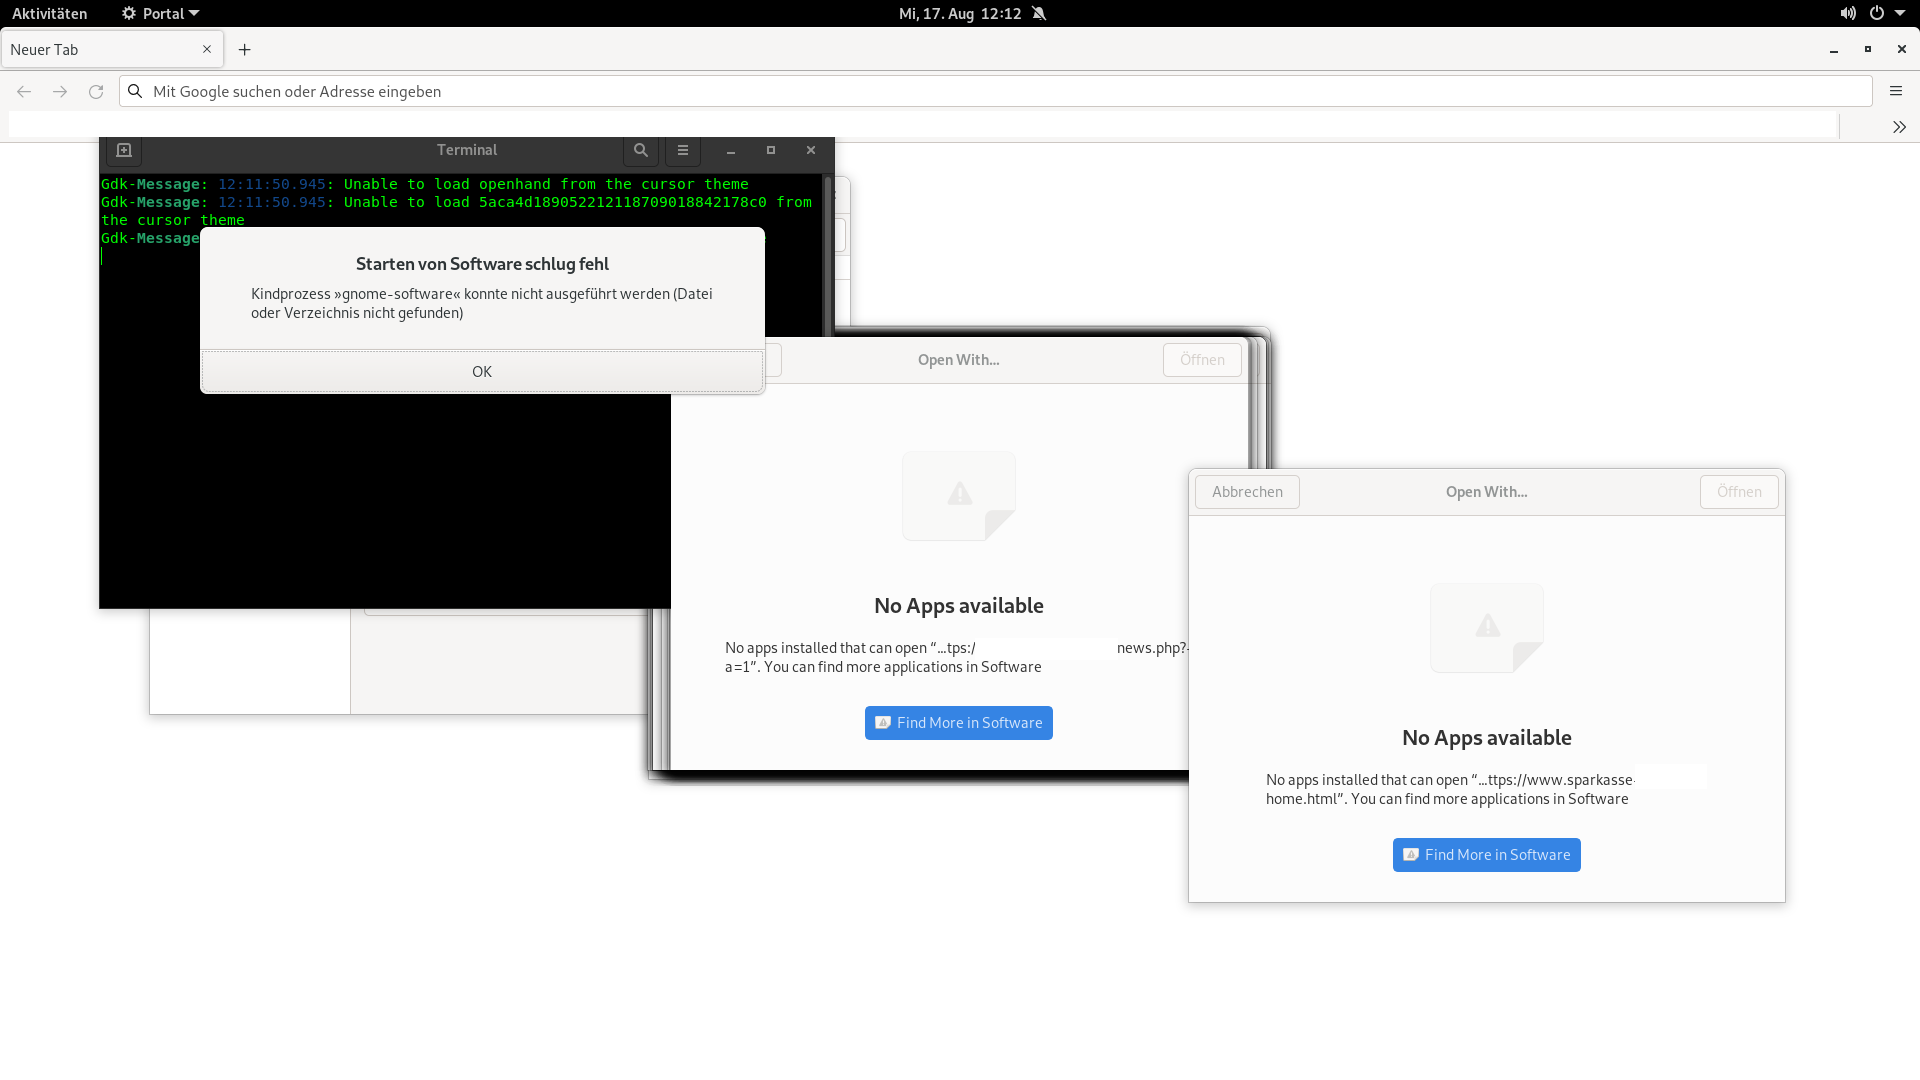
Task: Open the terminal hamburger menu
Action: click(683, 150)
